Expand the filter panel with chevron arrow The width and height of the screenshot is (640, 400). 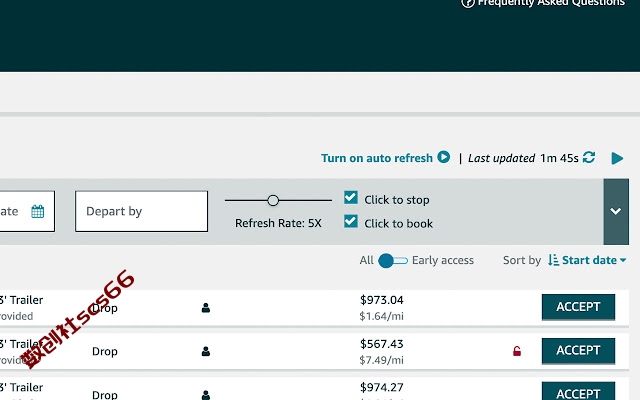(616, 211)
